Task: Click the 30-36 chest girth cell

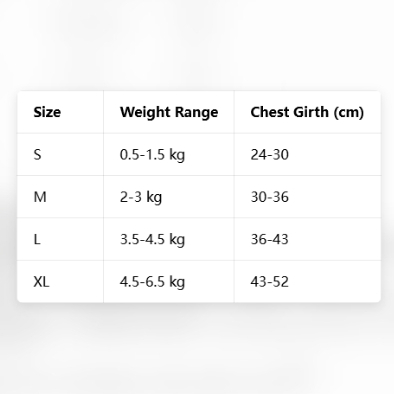Action: pyautogui.click(x=307, y=197)
